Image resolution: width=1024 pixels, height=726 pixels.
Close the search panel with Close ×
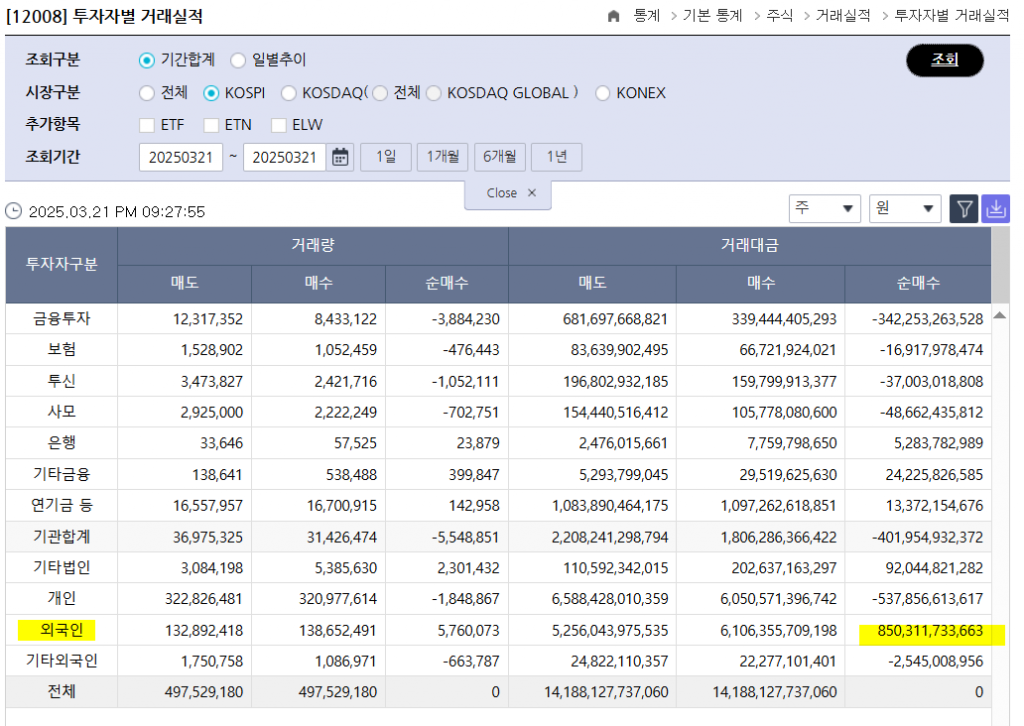[507, 193]
